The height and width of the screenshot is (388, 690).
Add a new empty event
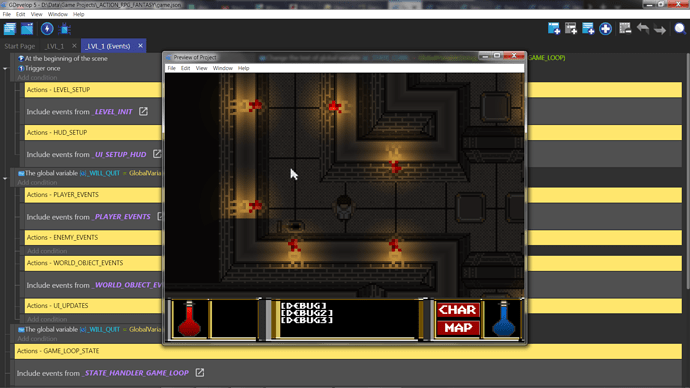coord(554,29)
